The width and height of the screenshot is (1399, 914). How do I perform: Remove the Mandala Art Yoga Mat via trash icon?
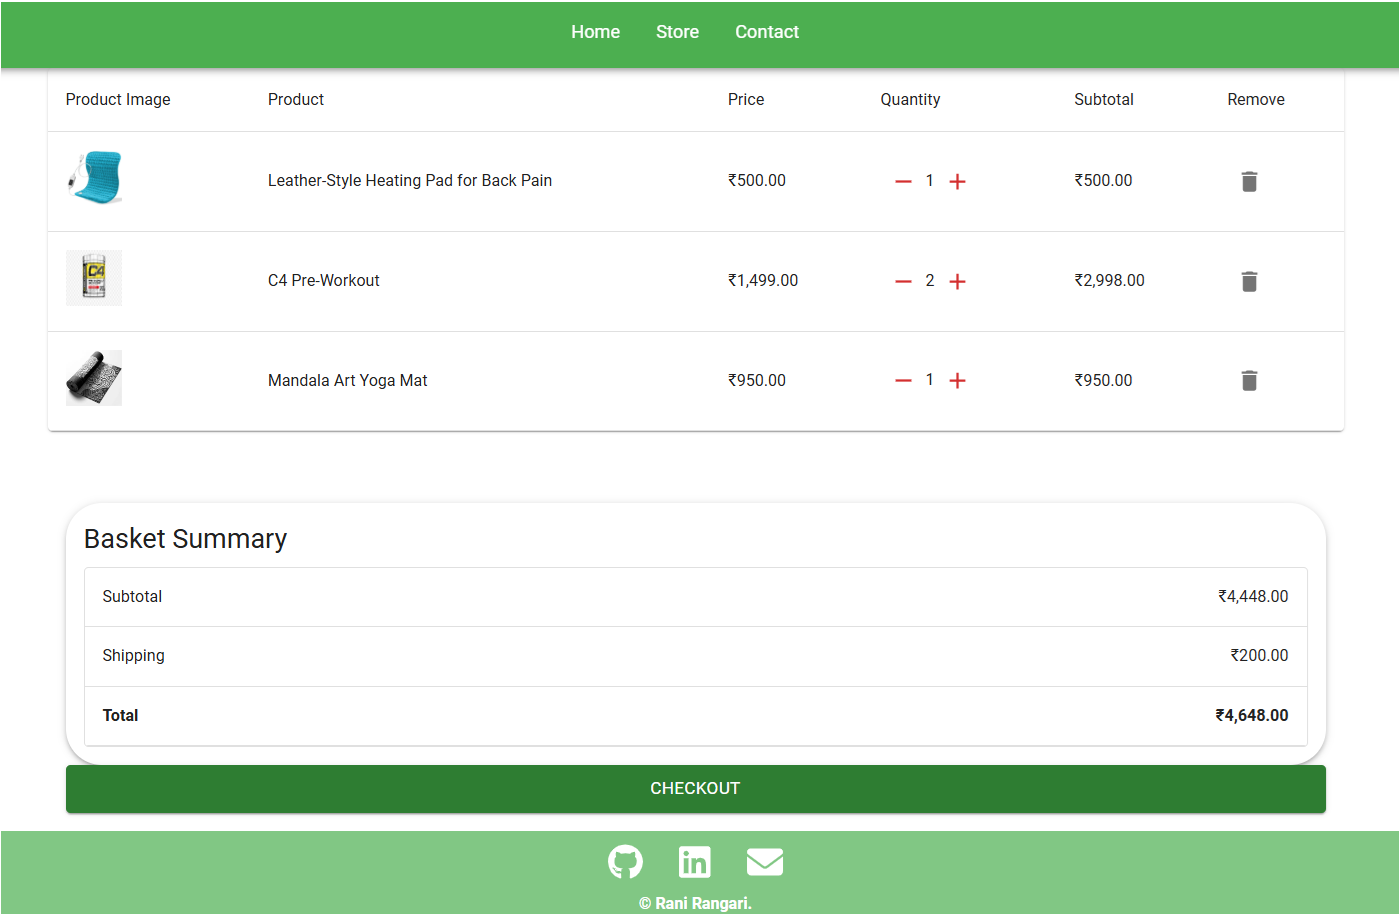pyautogui.click(x=1248, y=380)
